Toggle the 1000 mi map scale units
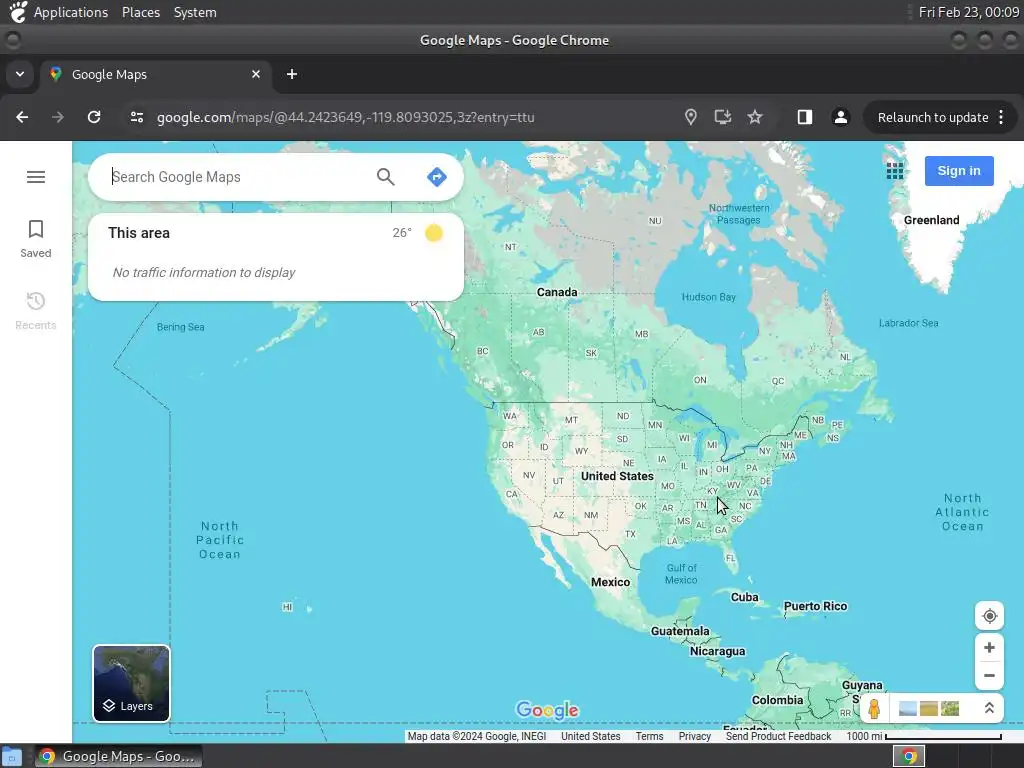Image resolution: width=1024 pixels, height=768 pixels. [923, 736]
